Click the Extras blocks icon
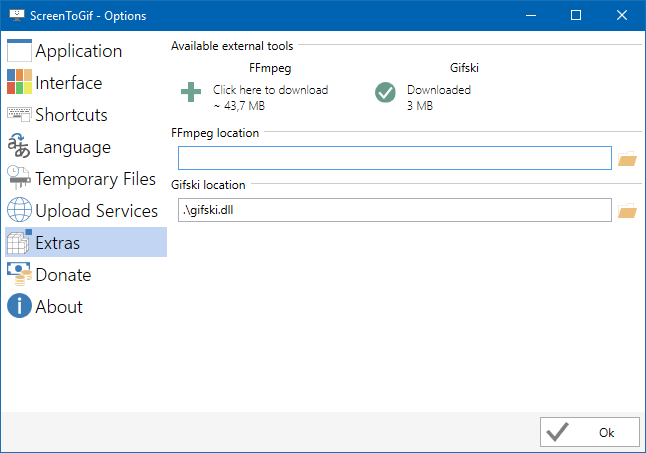This screenshot has height=453, width=646. pyautogui.click(x=19, y=242)
